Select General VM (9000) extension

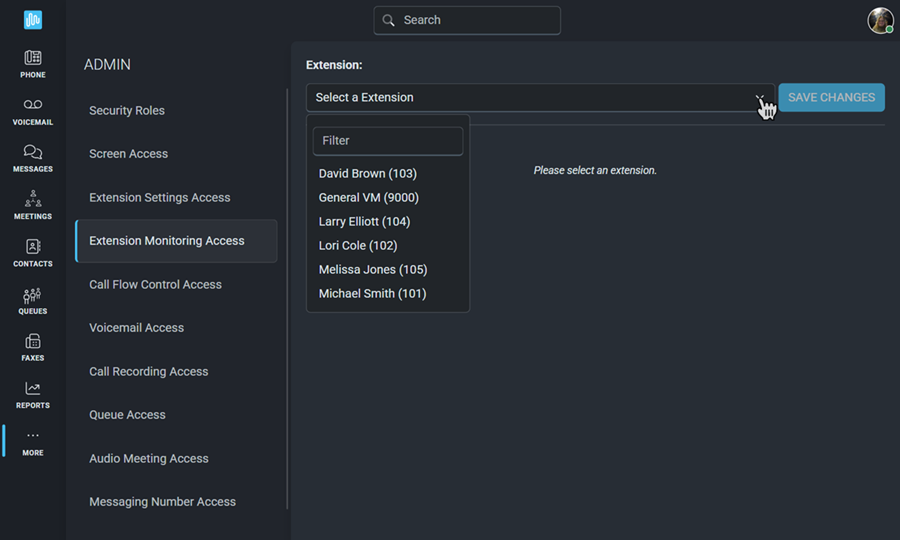pos(368,197)
